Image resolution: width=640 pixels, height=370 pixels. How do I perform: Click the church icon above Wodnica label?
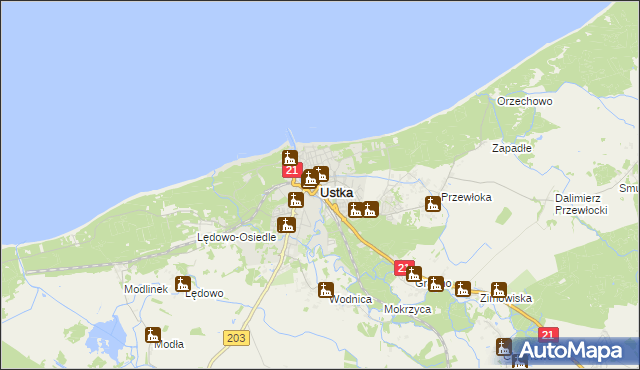coord(326,290)
